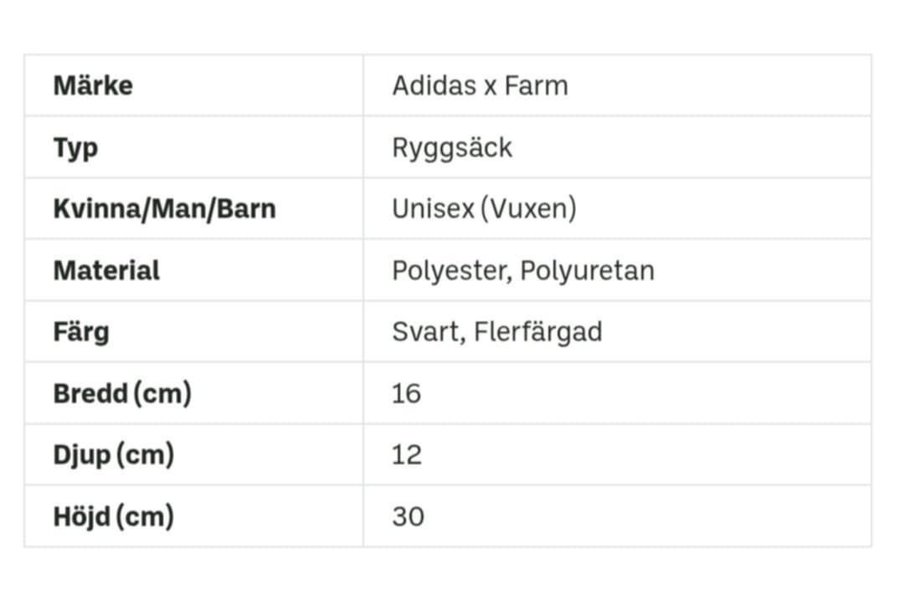Click the word Farm in brand value
Viewport: 900px width, 599px height.
[536, 86]
